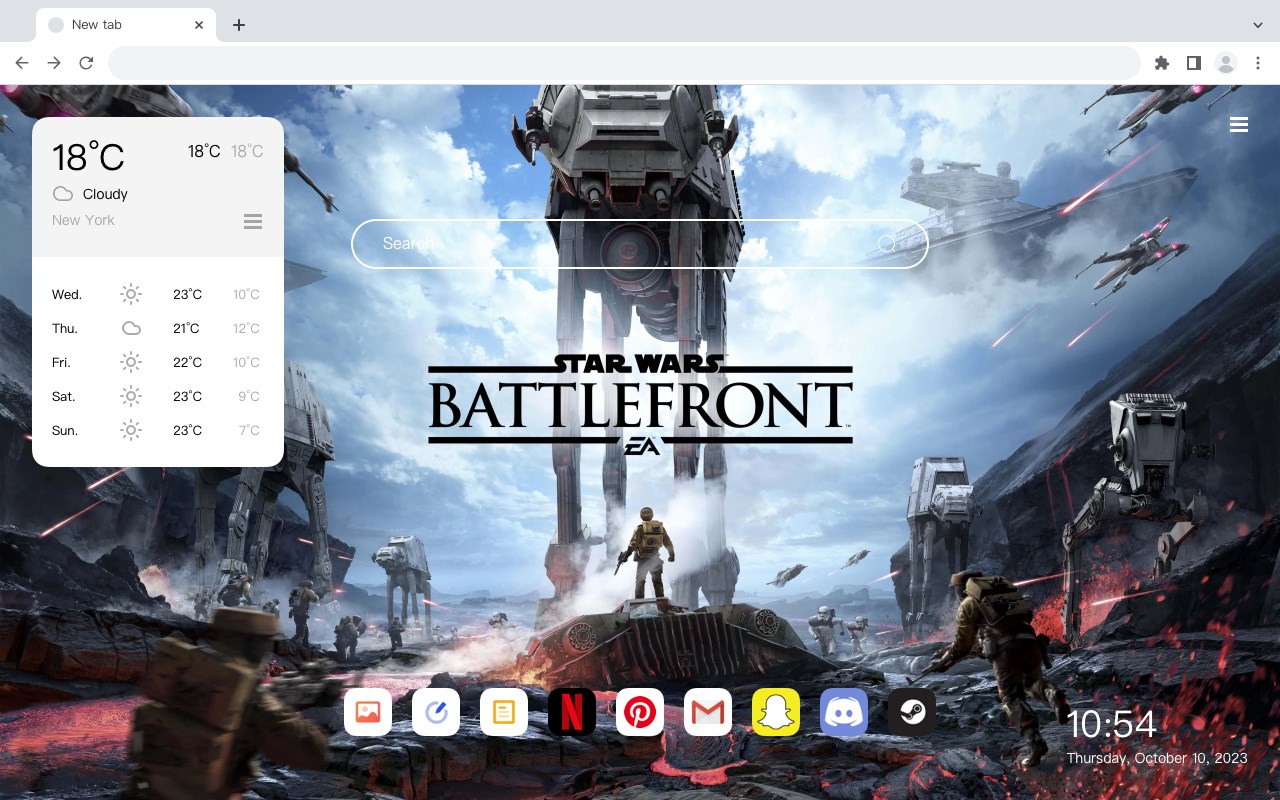Click the page Search field
This screenshot has width=1280, height=800.
pos(640,244)
